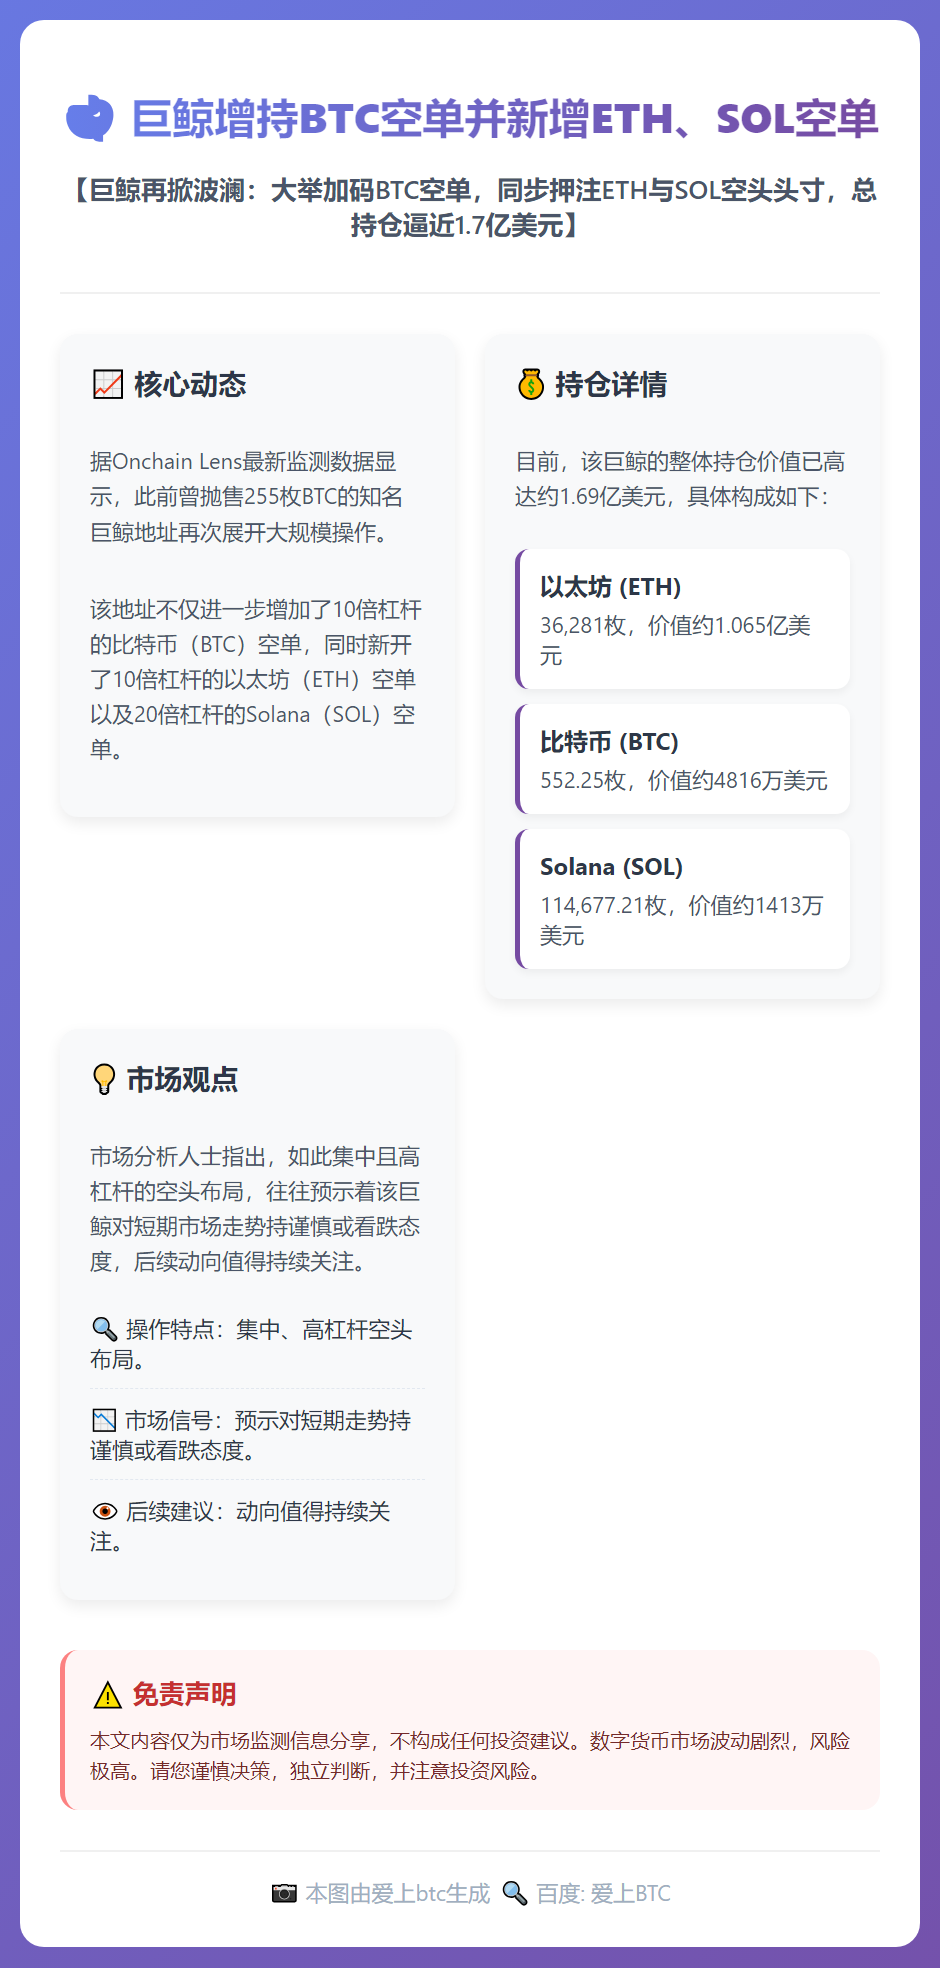
Task: Click the camera icon in the footer
Action: [x=285, y=1893]
